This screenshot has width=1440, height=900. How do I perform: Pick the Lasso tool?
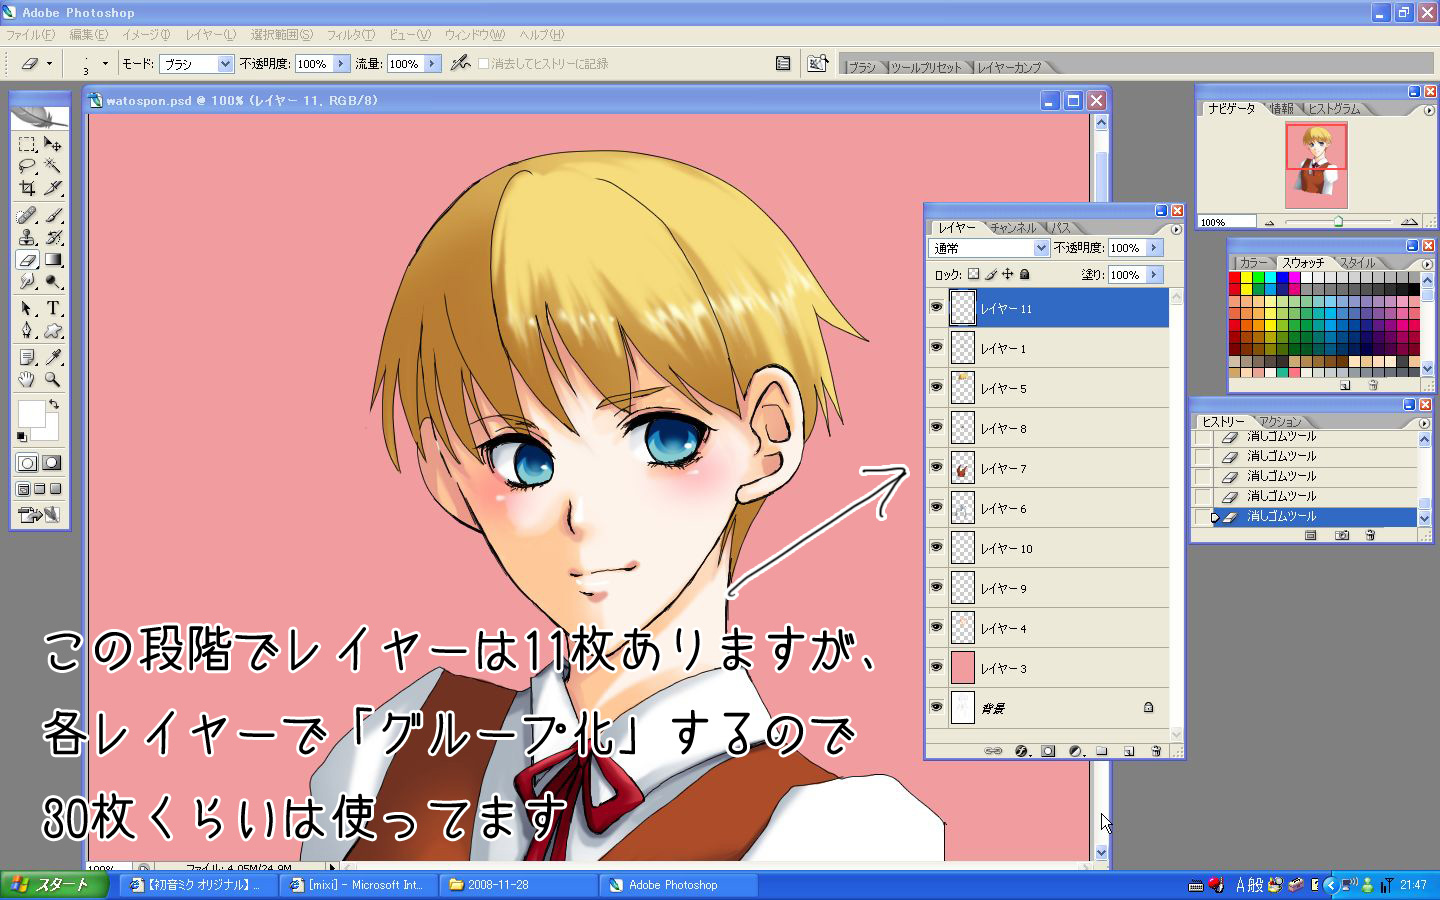tap(27, 166)
